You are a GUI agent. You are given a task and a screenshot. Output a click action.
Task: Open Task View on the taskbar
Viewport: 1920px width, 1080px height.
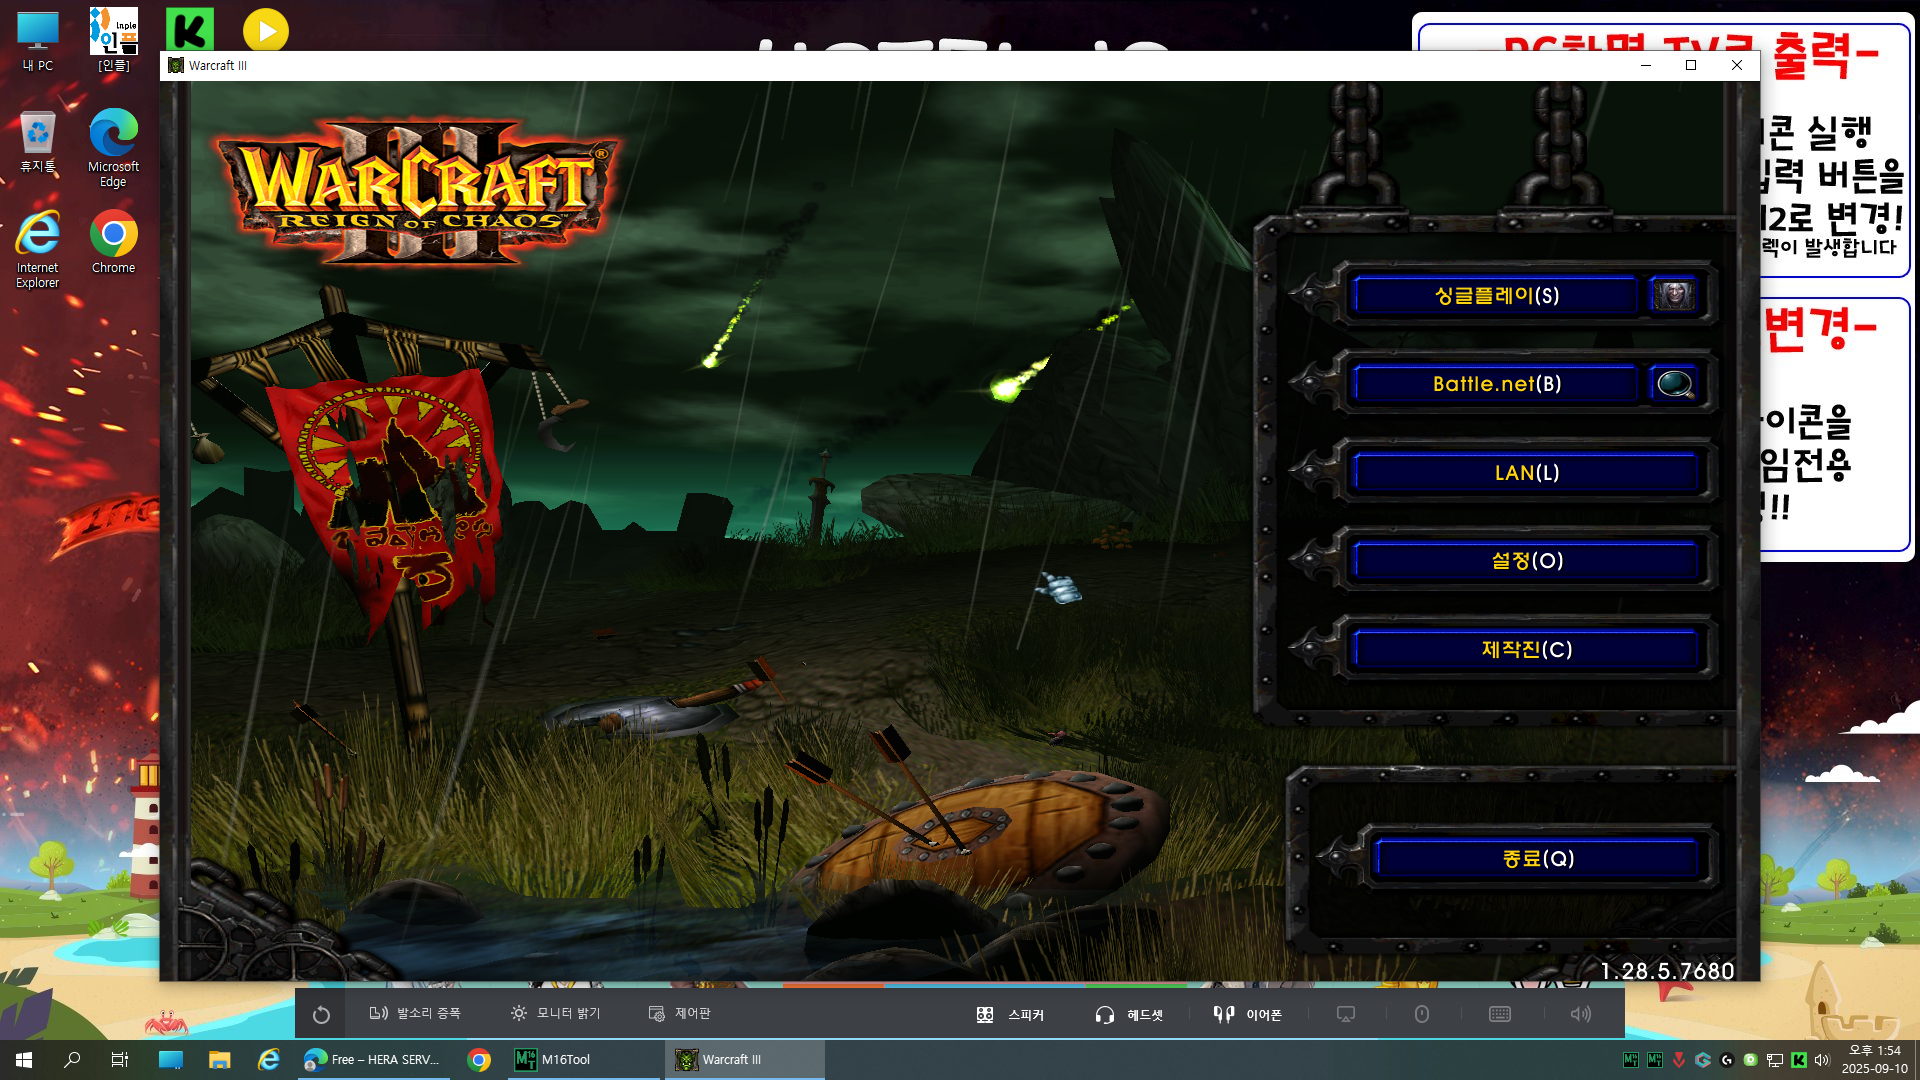(x=120, y=1060)
